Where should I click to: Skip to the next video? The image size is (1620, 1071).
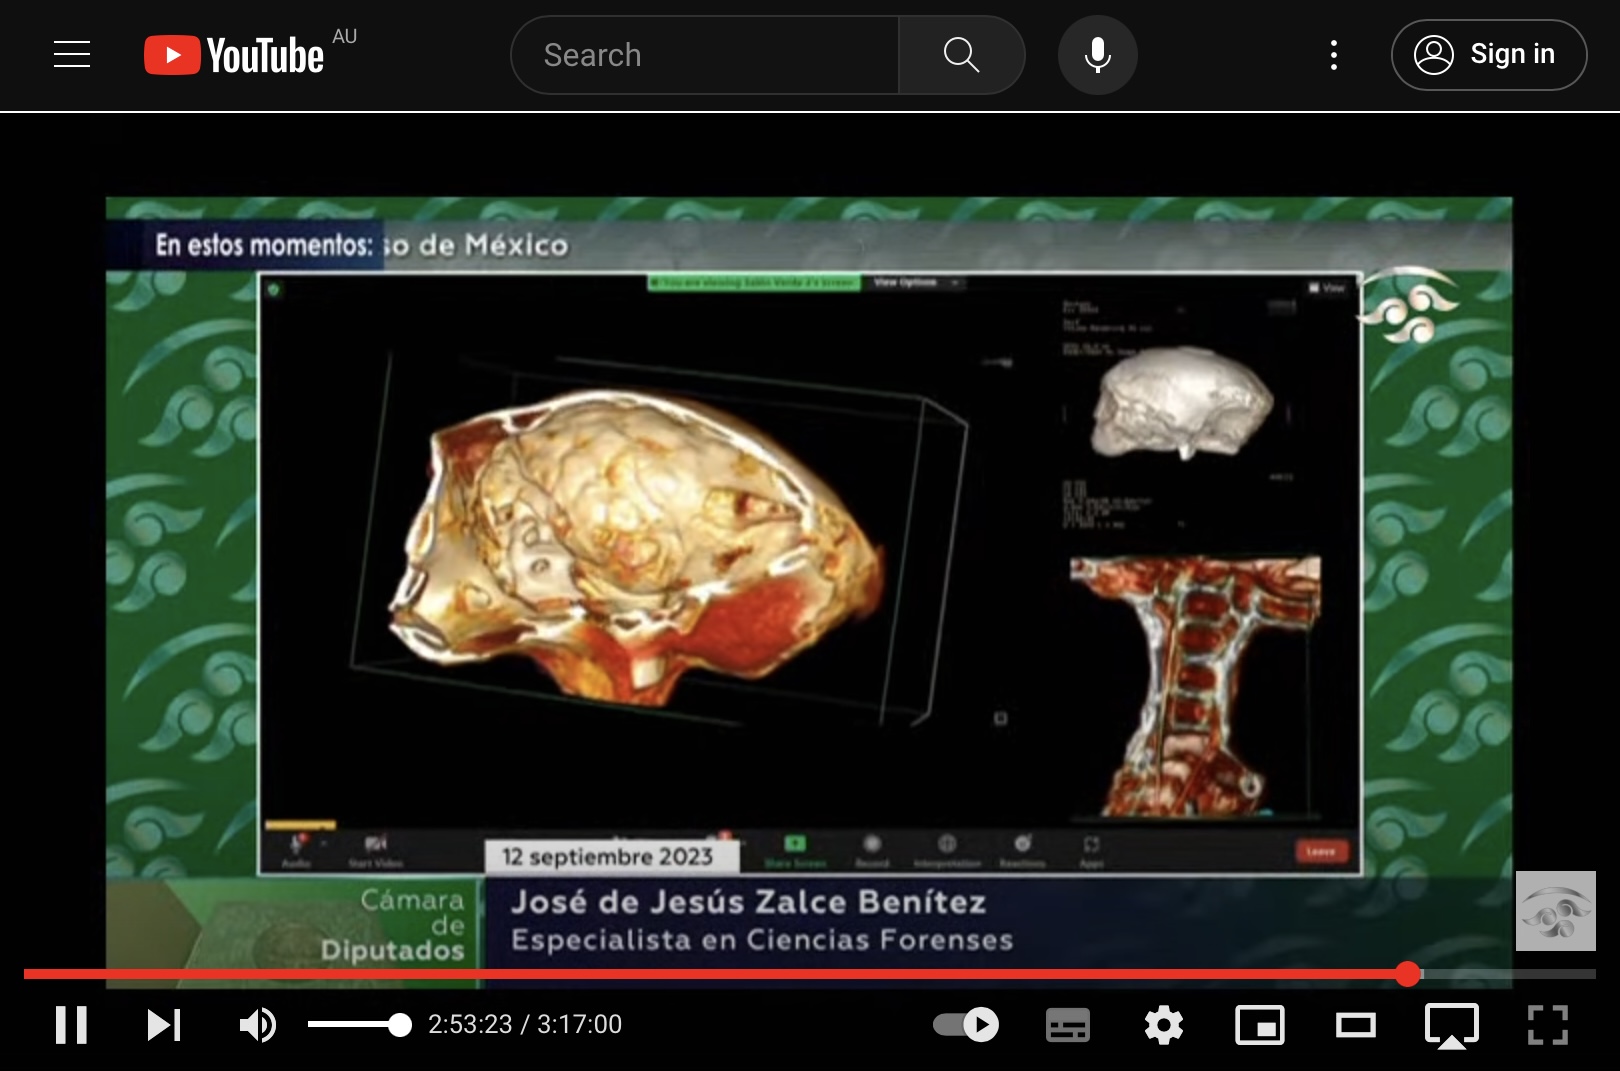164,1025
